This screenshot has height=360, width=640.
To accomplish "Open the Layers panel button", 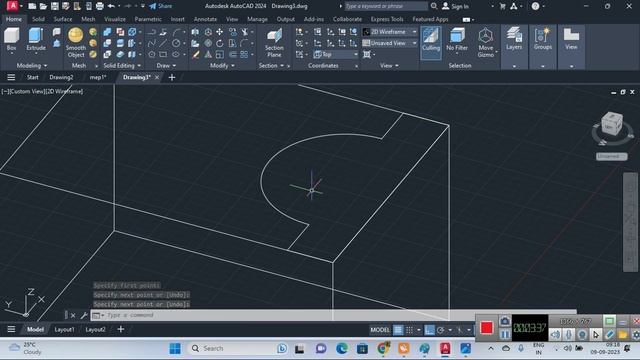I will tap(514, 40).
